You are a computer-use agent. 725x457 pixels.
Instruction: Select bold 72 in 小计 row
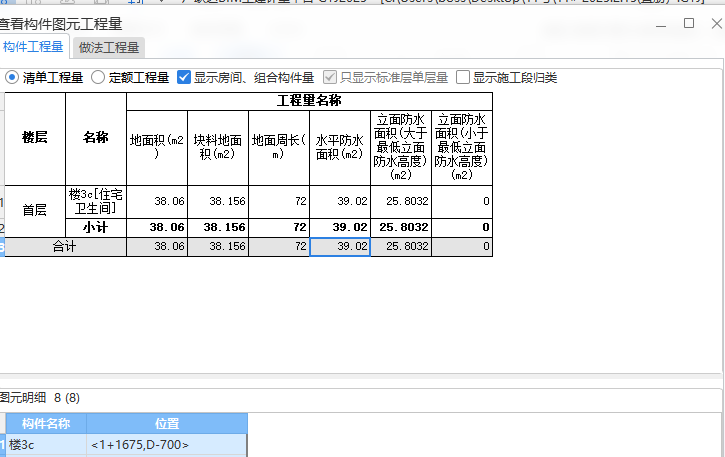(x=279, y=228)
